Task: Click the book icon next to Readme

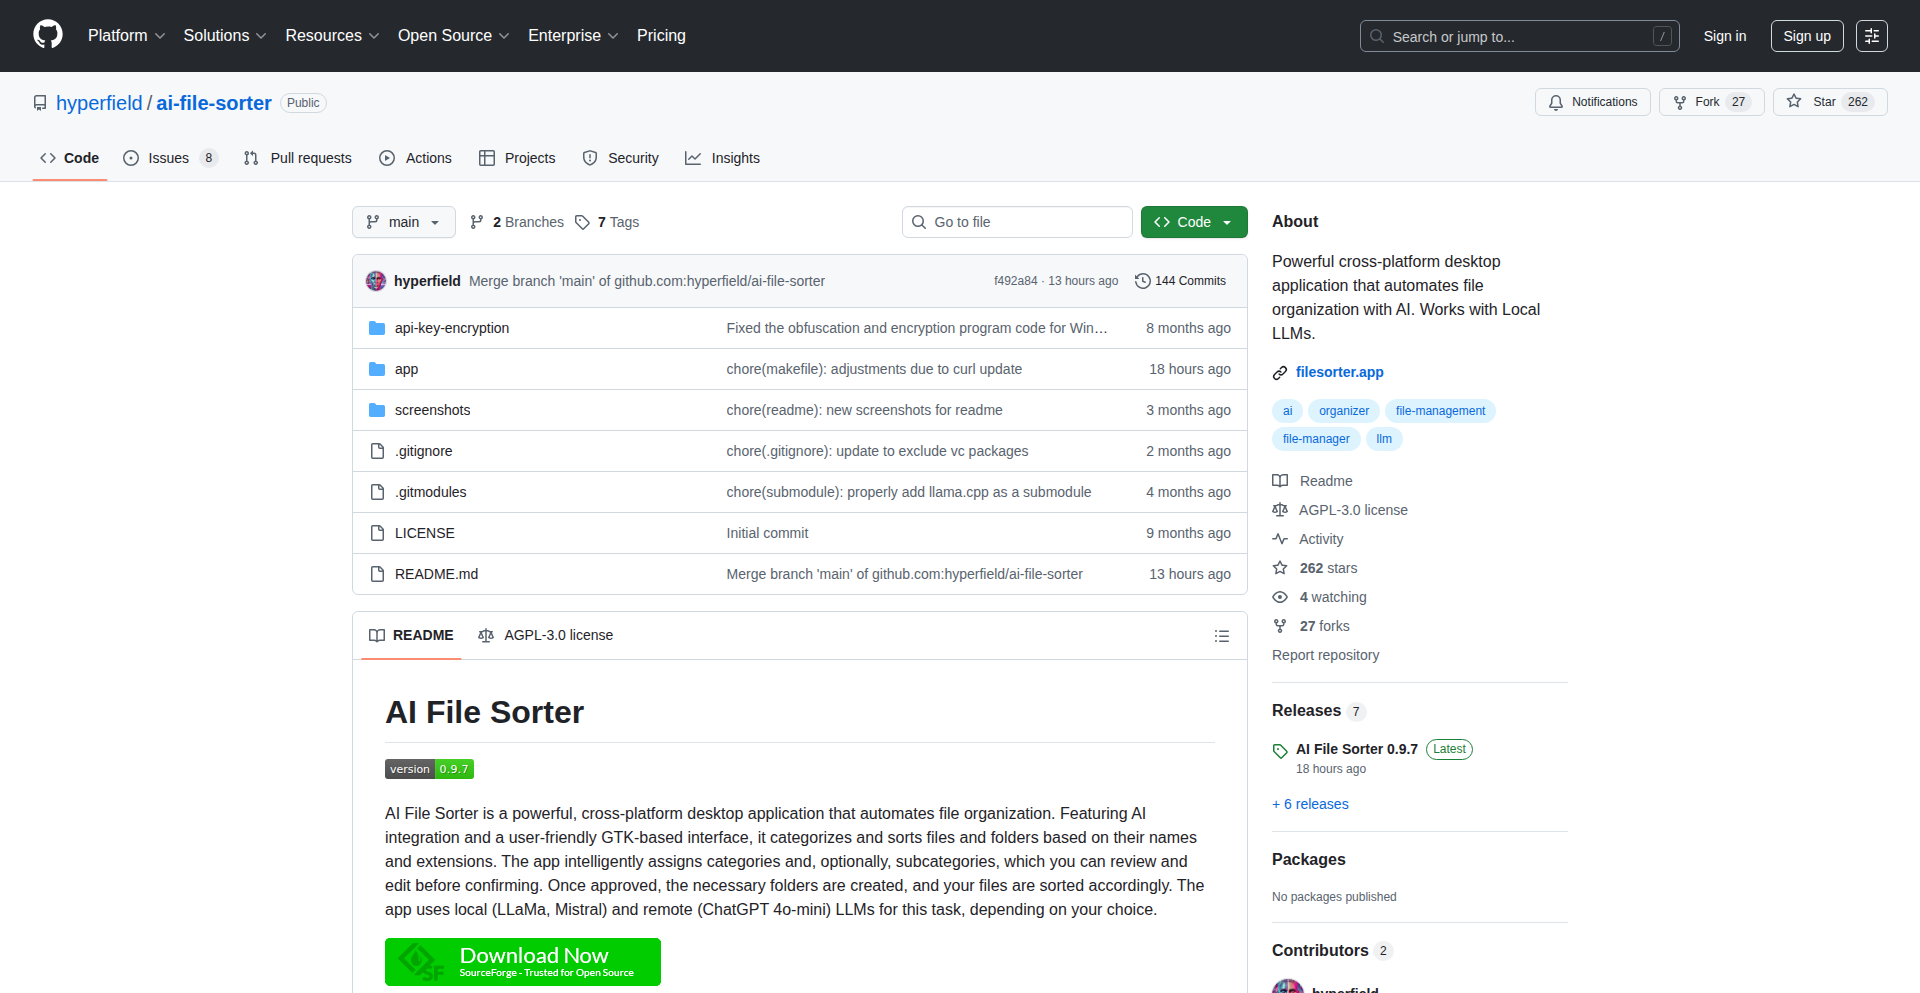Action: tap(1280, 481)
